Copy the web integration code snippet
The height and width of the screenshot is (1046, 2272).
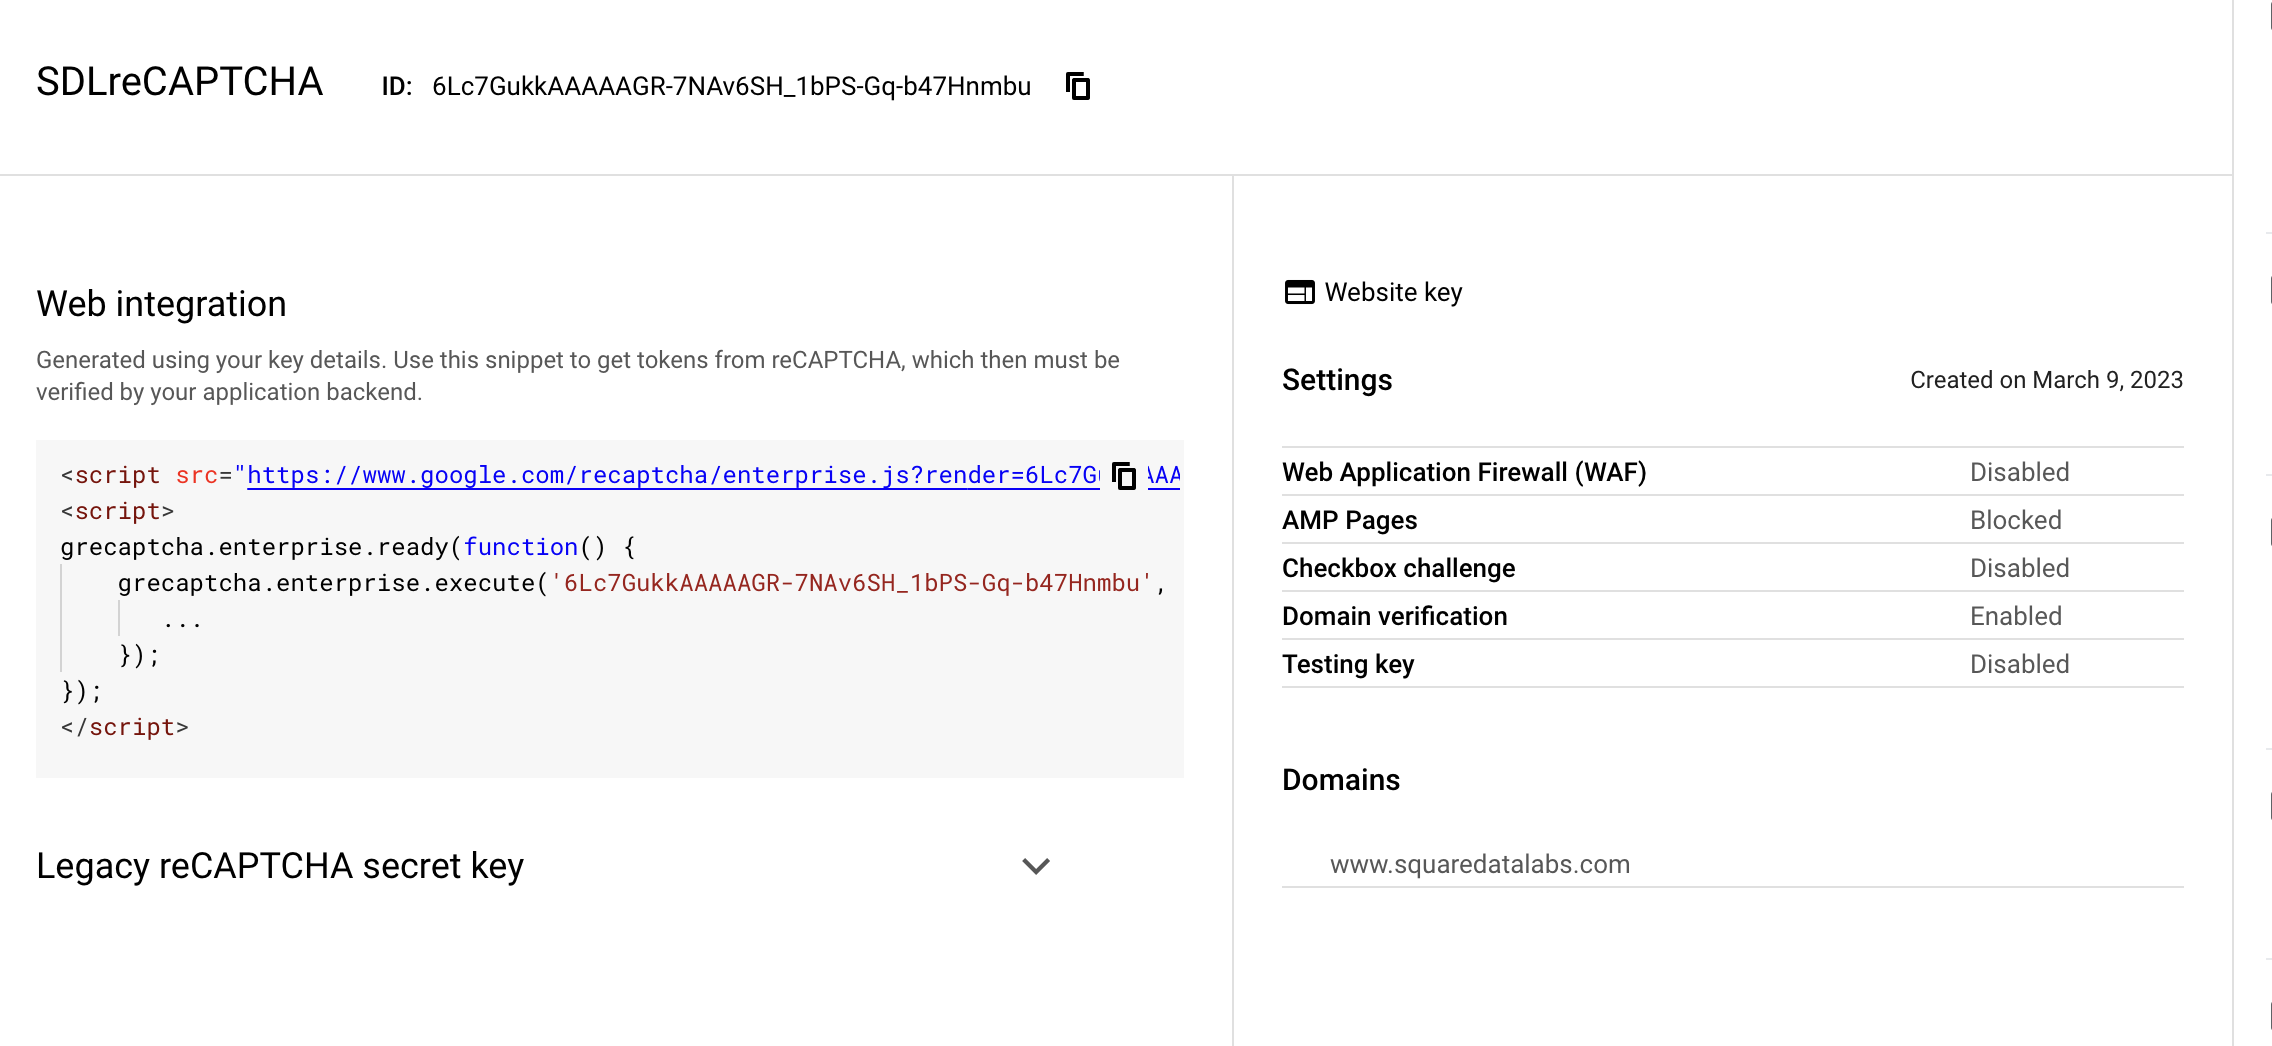(x=1124, y=476)
